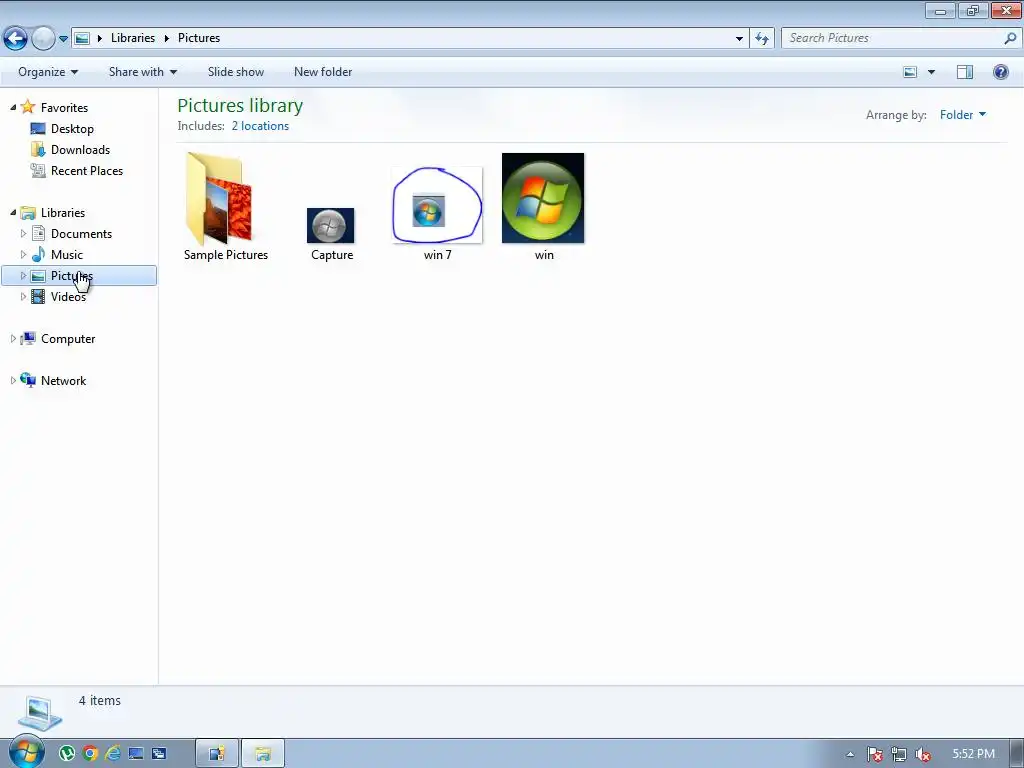
Task: Open the Arrange by Folder dropdown
Action: (963, 115)
